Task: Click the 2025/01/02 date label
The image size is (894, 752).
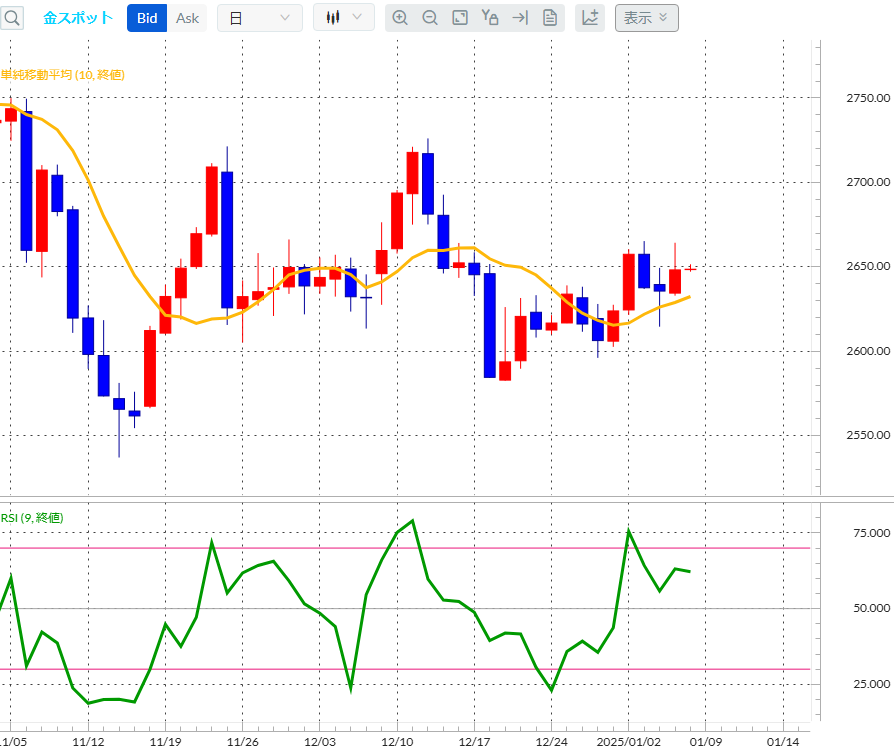Action: coord(628,742)
